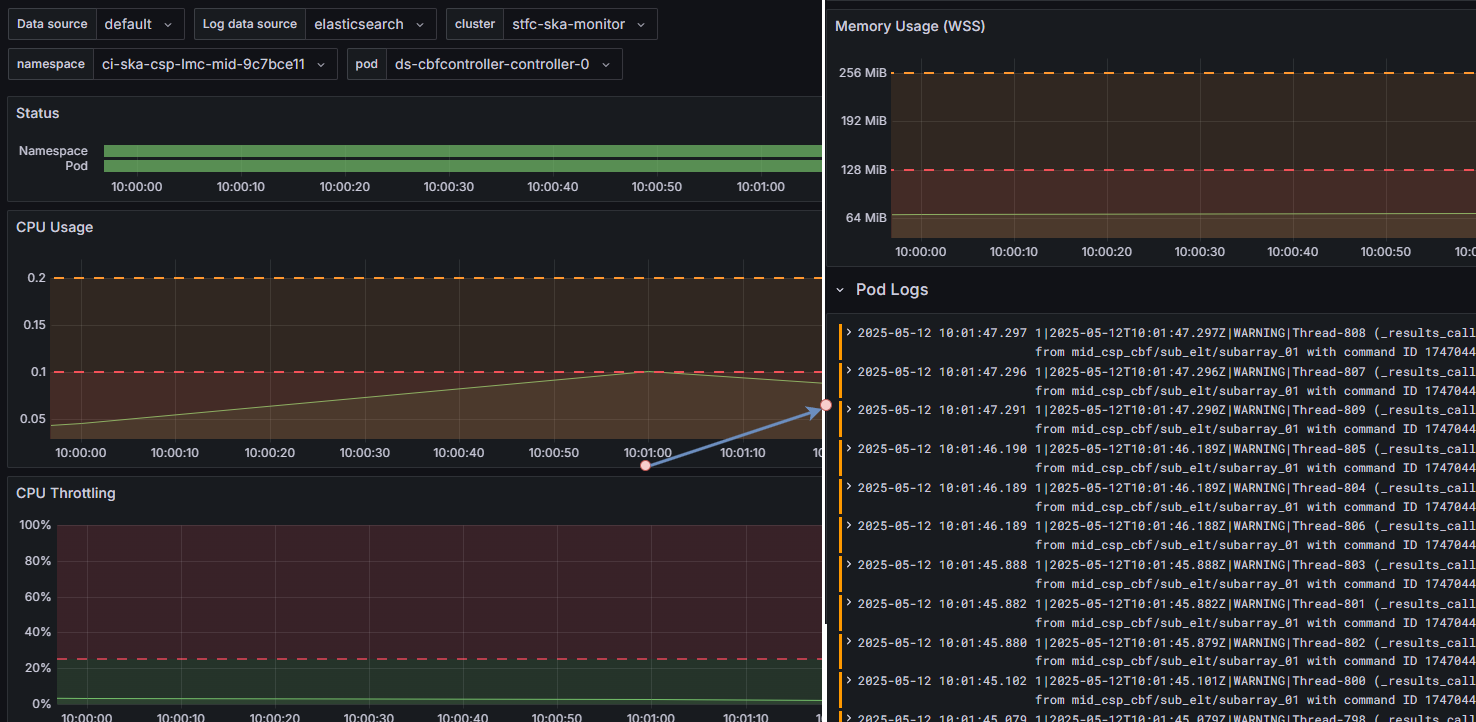
Task: Click the 64 MiB axis label
Action: (x=867, y=217)
